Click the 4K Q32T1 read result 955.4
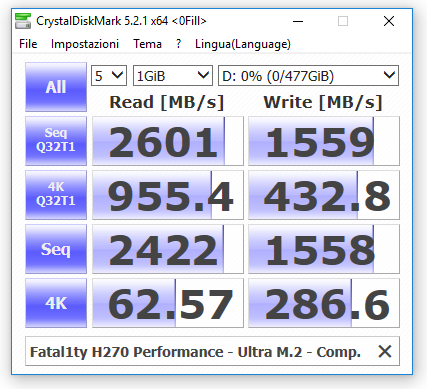427x389 pixels. pos(168,195)
